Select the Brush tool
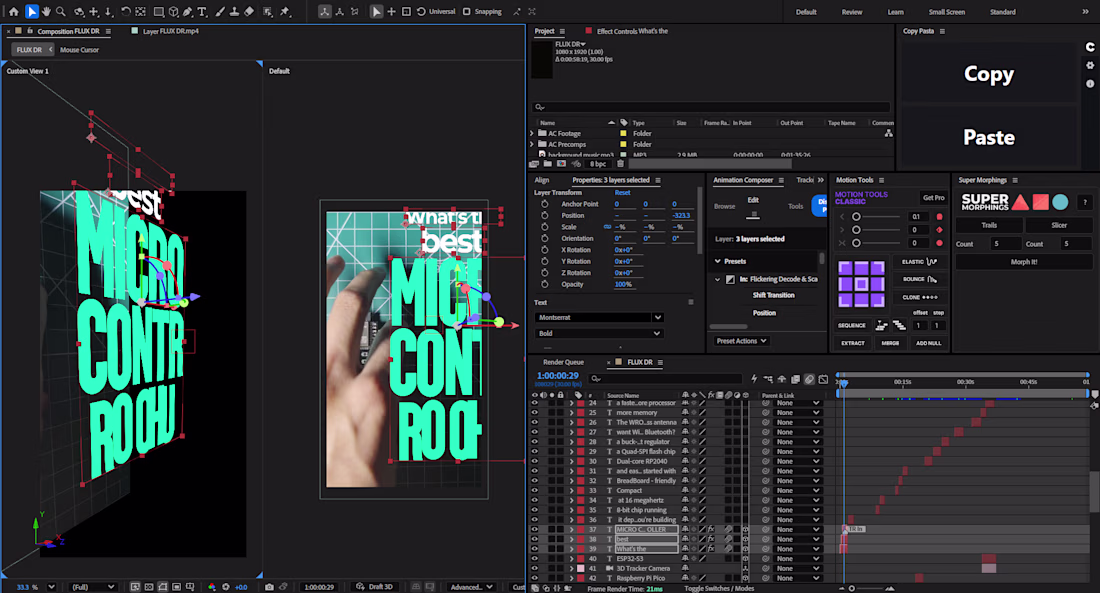The height and width of the screenshot is (593, 1100). 220,11
